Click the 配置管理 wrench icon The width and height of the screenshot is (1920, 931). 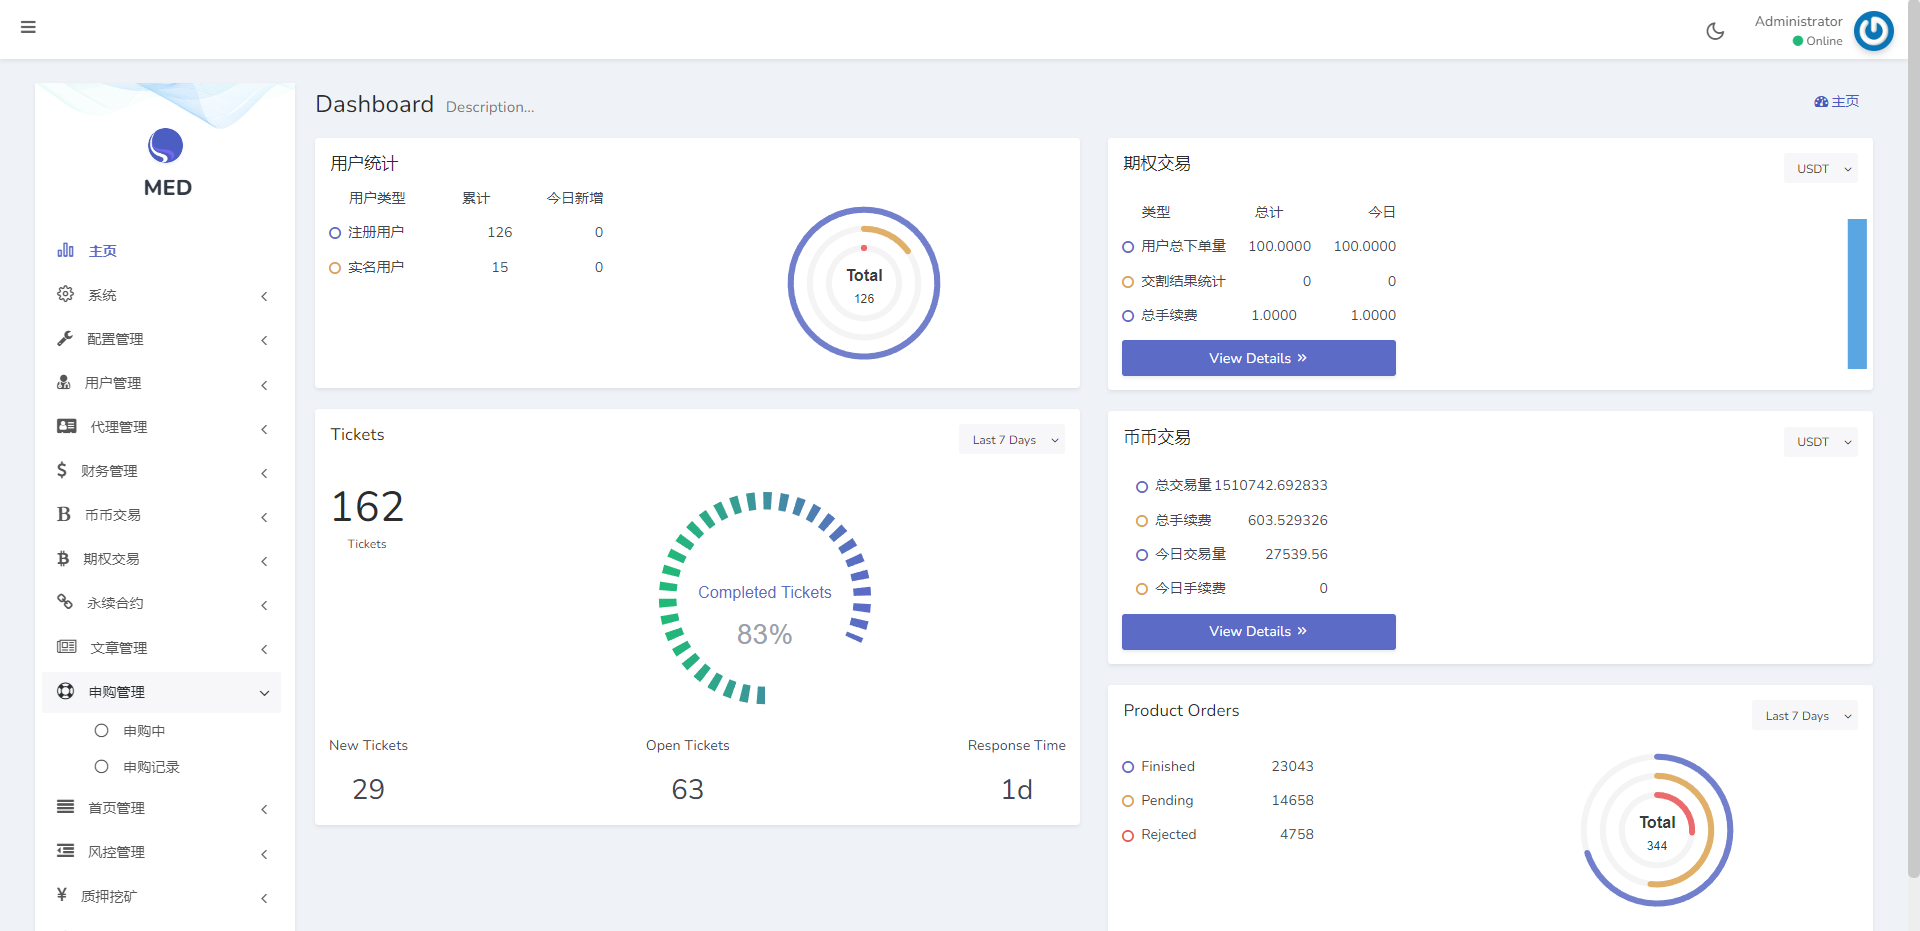tap(66, 339)
